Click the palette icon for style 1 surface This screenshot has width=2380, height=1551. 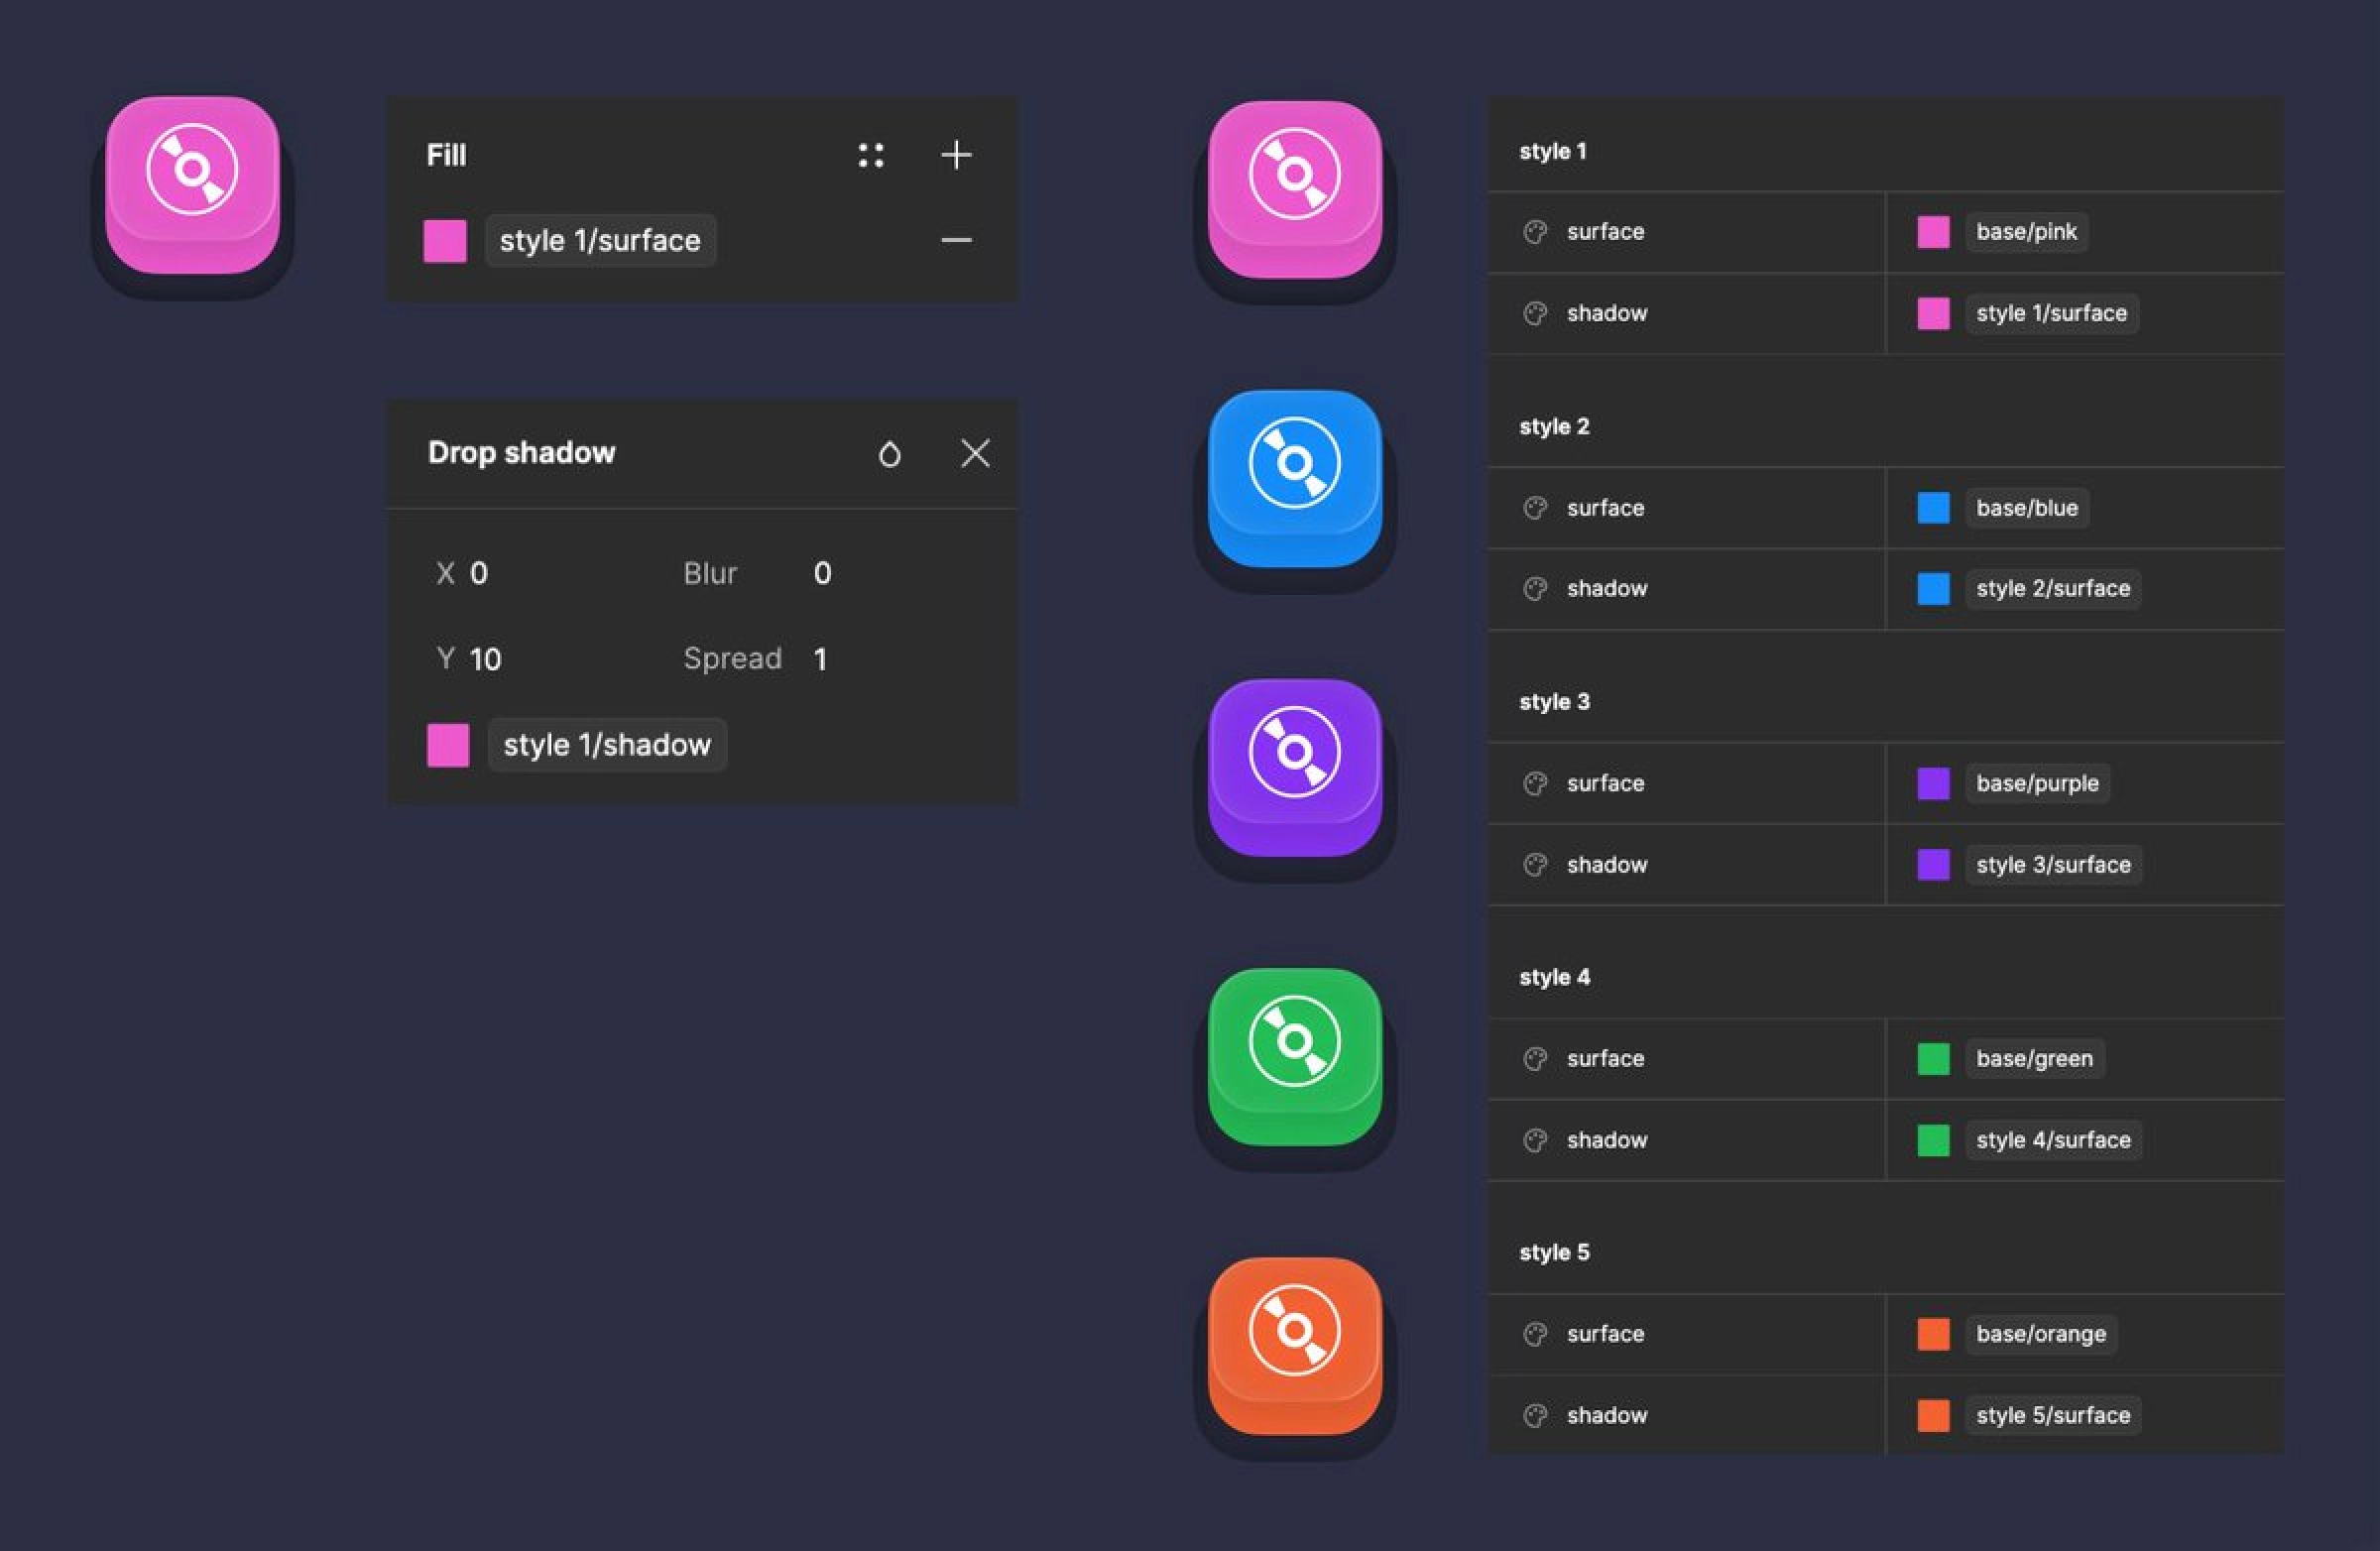[1535, 232]
